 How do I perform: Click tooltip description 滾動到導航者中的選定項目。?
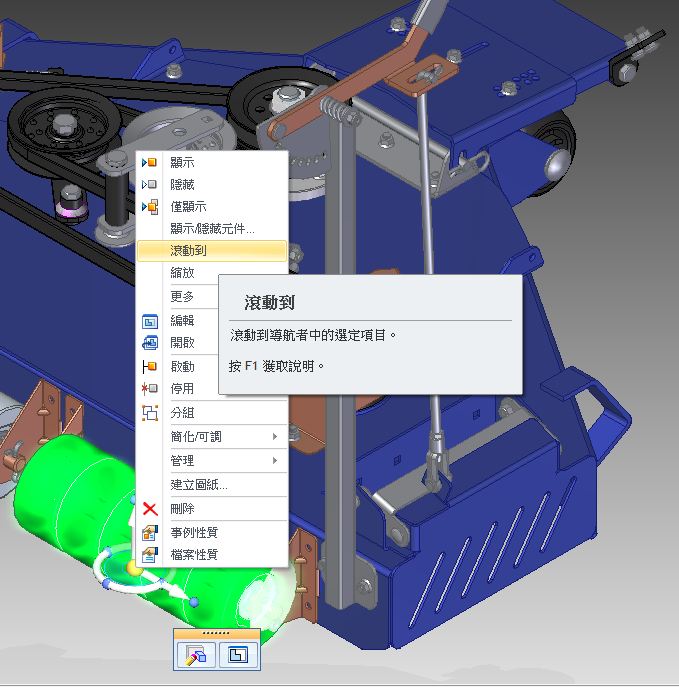tap(313, 336)
